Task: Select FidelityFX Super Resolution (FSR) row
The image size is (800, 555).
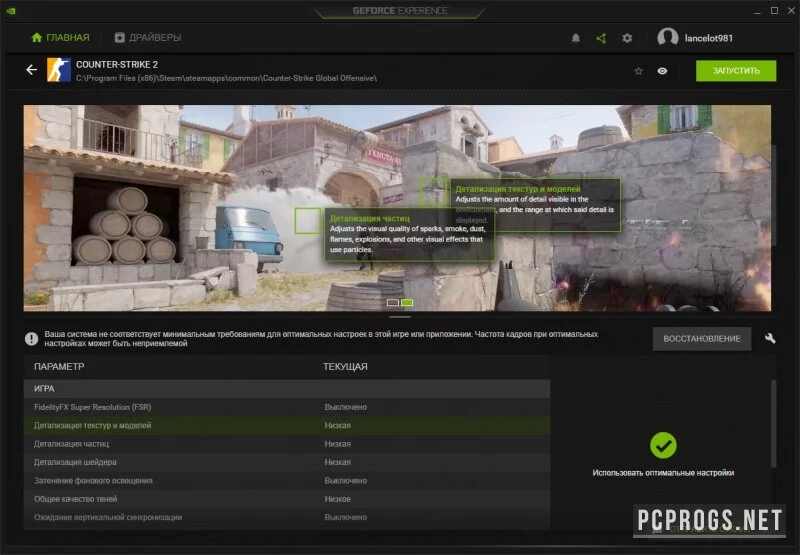Action: (287, 407)
